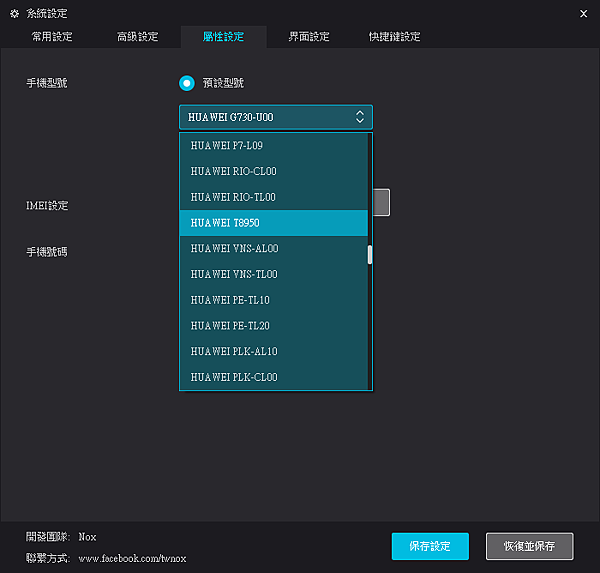Viewport: 600px width, 573px height.
Task: Select HUAWEI PE-TL10 model option
Action: point(274,300)
